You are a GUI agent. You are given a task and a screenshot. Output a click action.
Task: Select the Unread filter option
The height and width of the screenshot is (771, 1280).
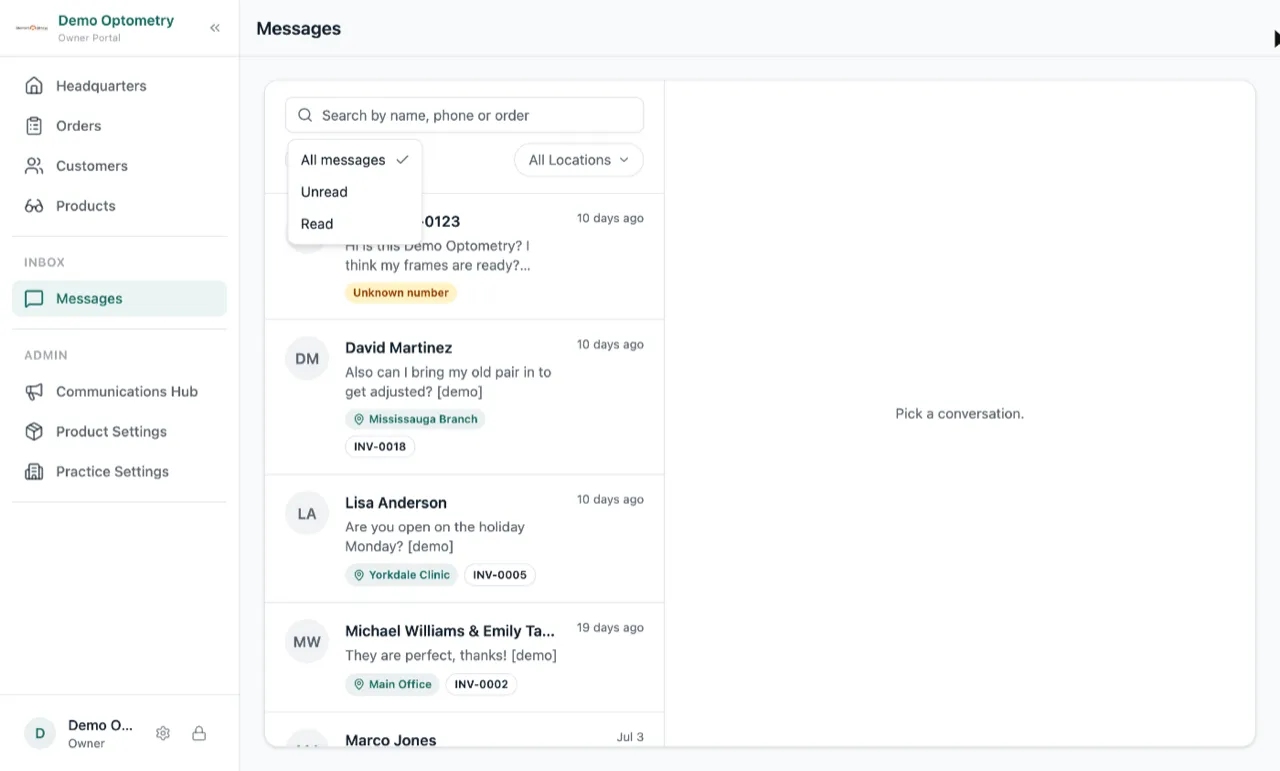(355, 192)
